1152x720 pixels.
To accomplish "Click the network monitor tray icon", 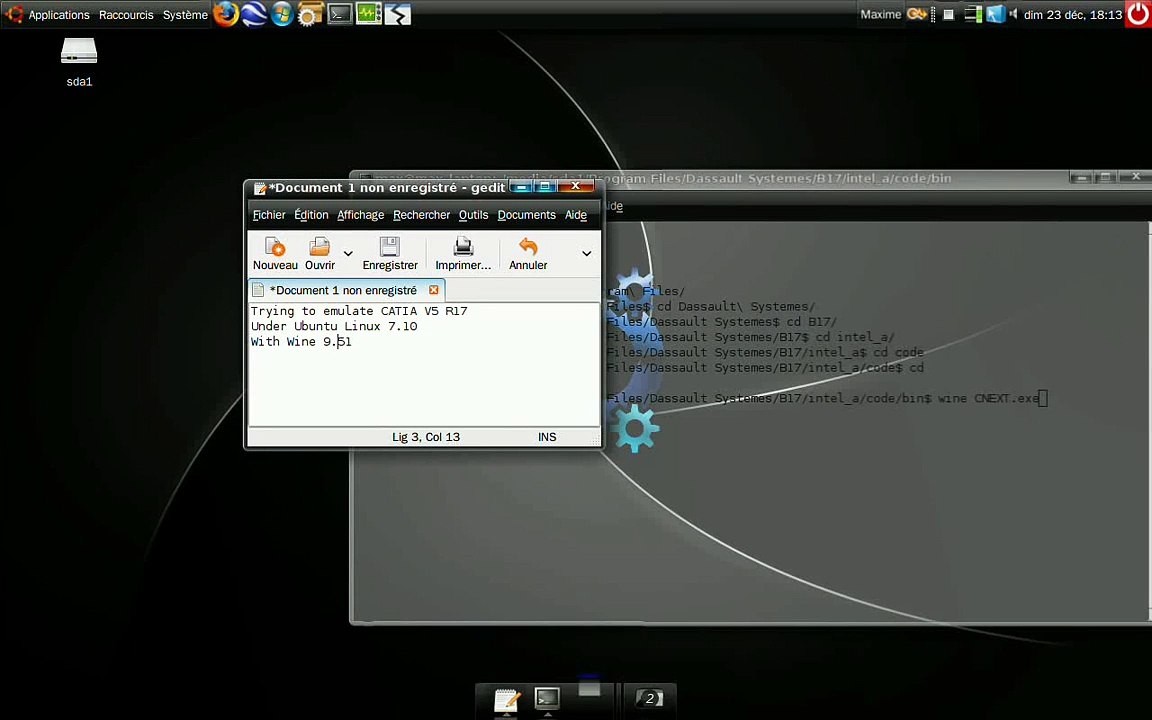I will pos(973,14).
